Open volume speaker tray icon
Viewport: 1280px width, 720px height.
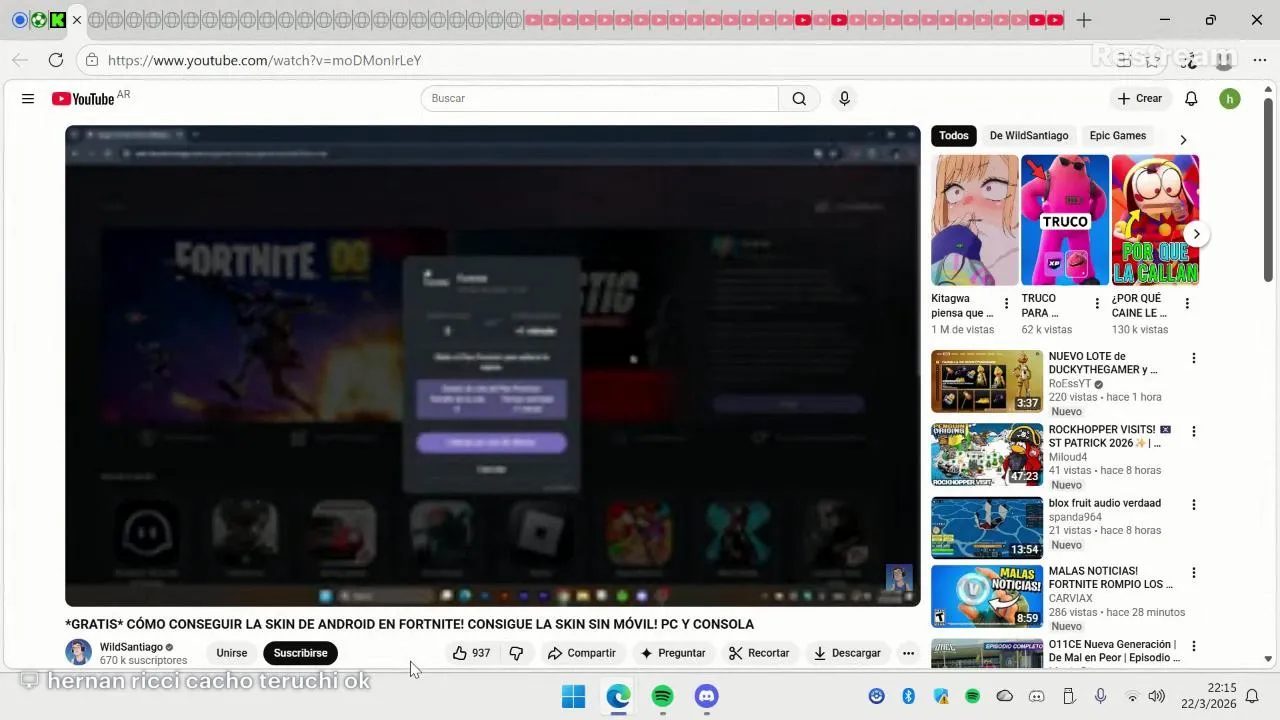[1157, 696]
